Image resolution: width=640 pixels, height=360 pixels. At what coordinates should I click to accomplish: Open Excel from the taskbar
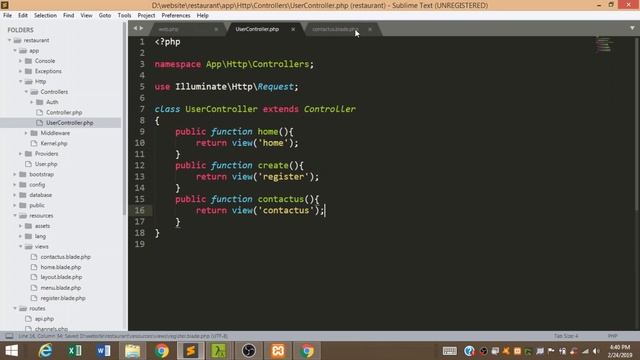point(74,351)
